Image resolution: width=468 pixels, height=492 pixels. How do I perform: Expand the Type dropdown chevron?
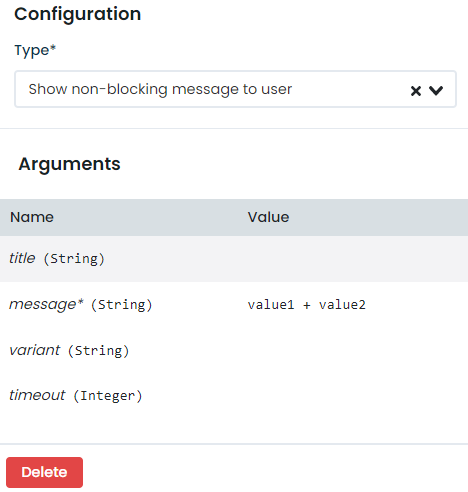coord(436,90)
